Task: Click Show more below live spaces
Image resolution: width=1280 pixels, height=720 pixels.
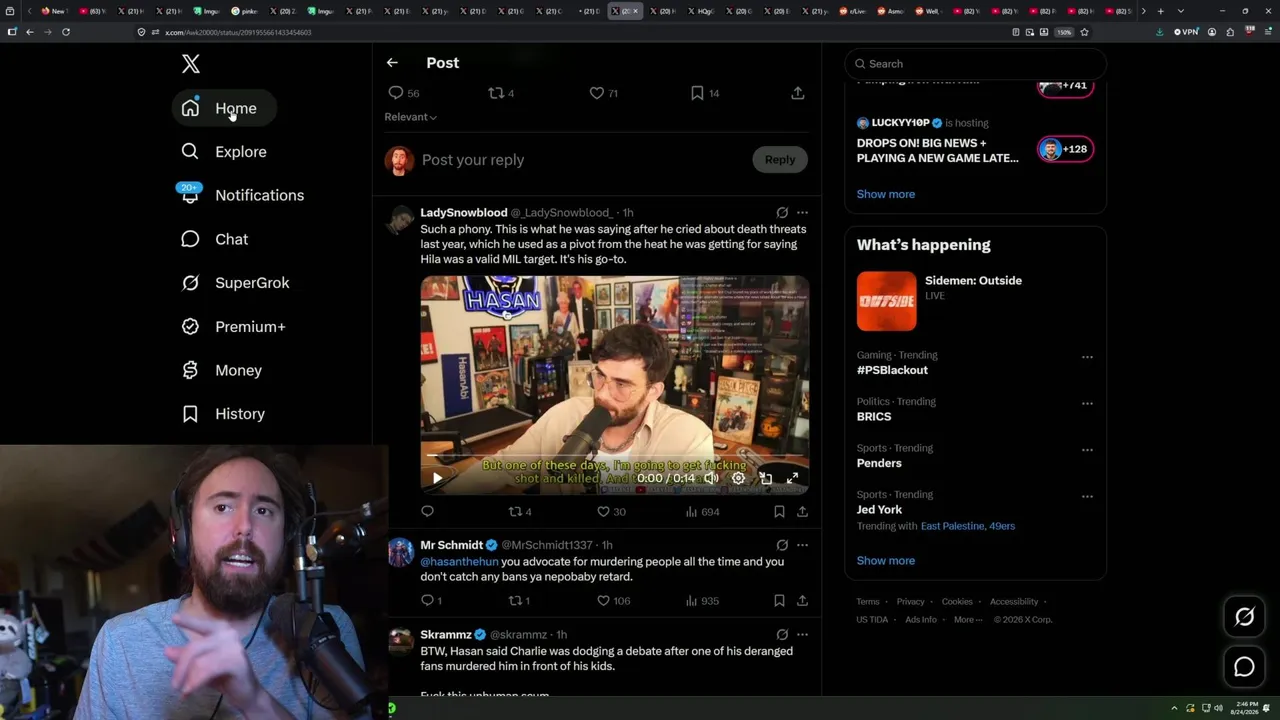Action: pos(886,194)
